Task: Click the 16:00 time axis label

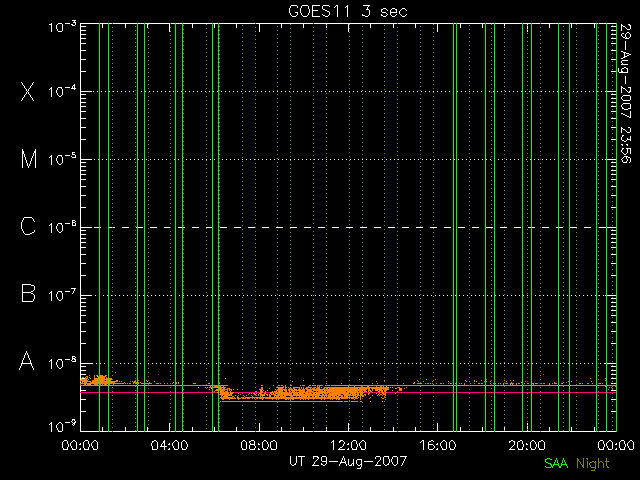Action: tap(438, 445)
